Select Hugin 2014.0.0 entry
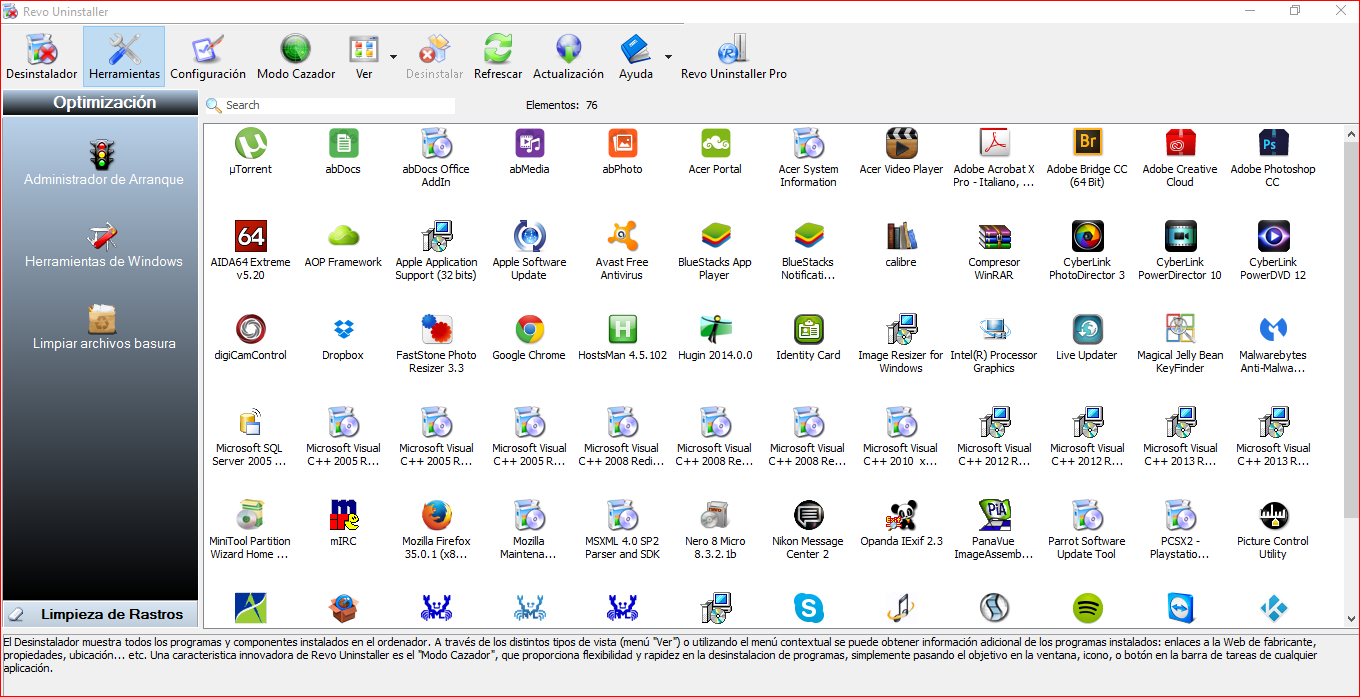Image resolution: width=1360 pixels, height=697 pixels. click(x=715, y=338)
